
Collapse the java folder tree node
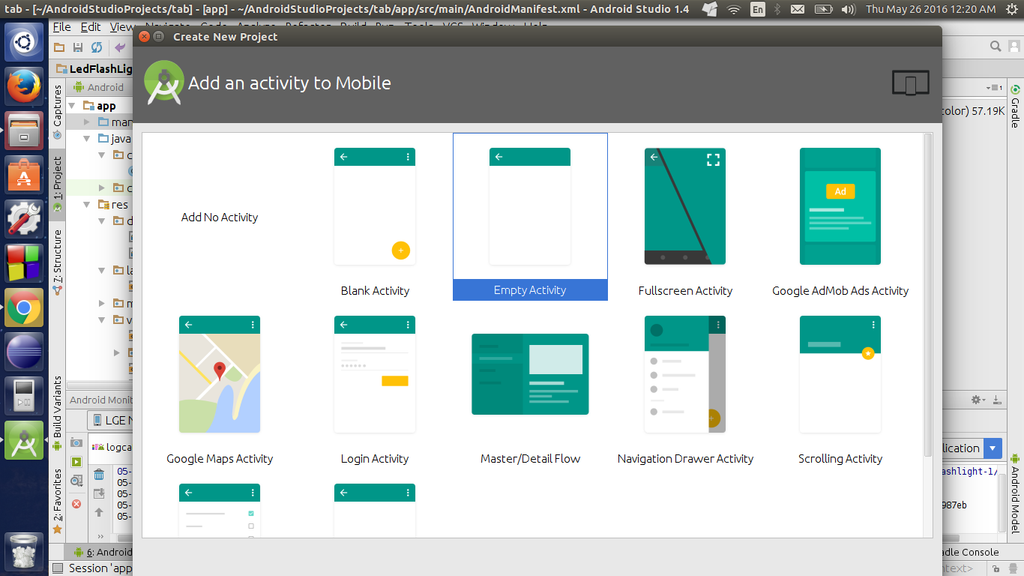87,138
